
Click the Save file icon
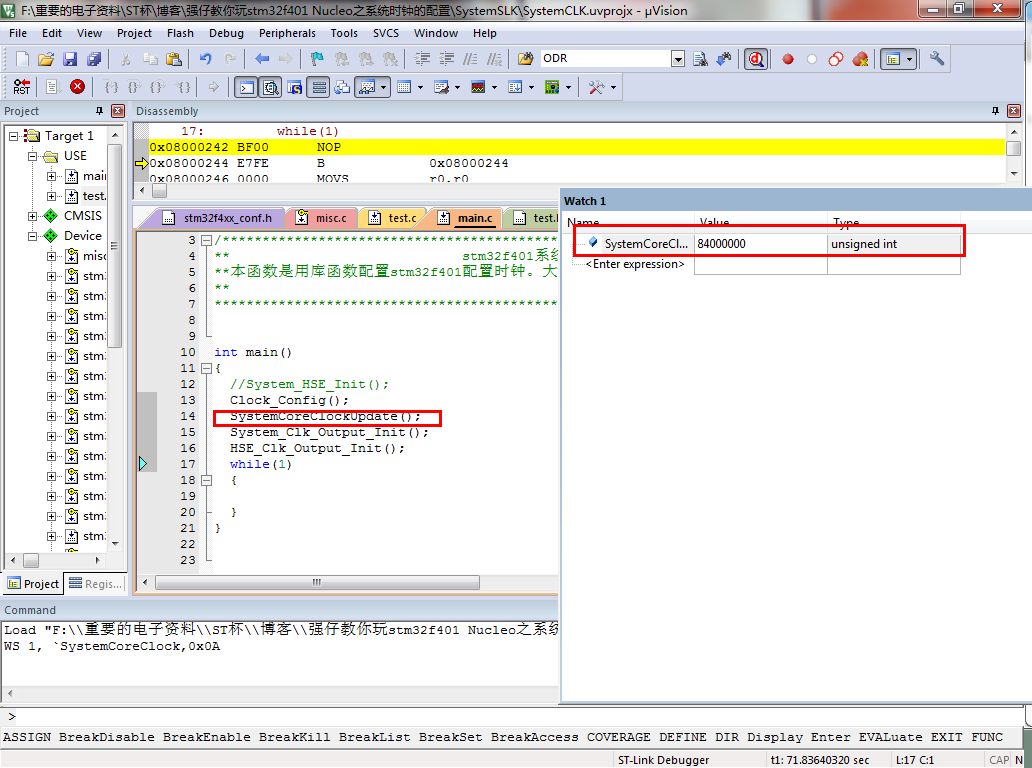70,59
